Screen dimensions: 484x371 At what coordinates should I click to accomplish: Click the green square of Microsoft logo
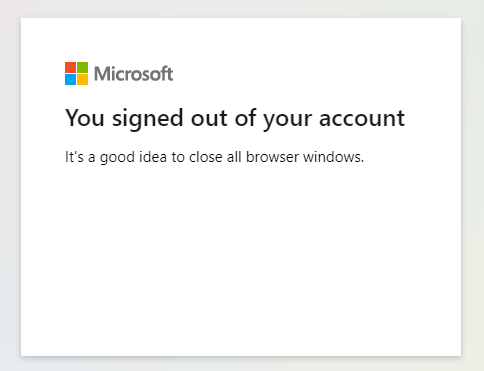[x=83, y=67]
